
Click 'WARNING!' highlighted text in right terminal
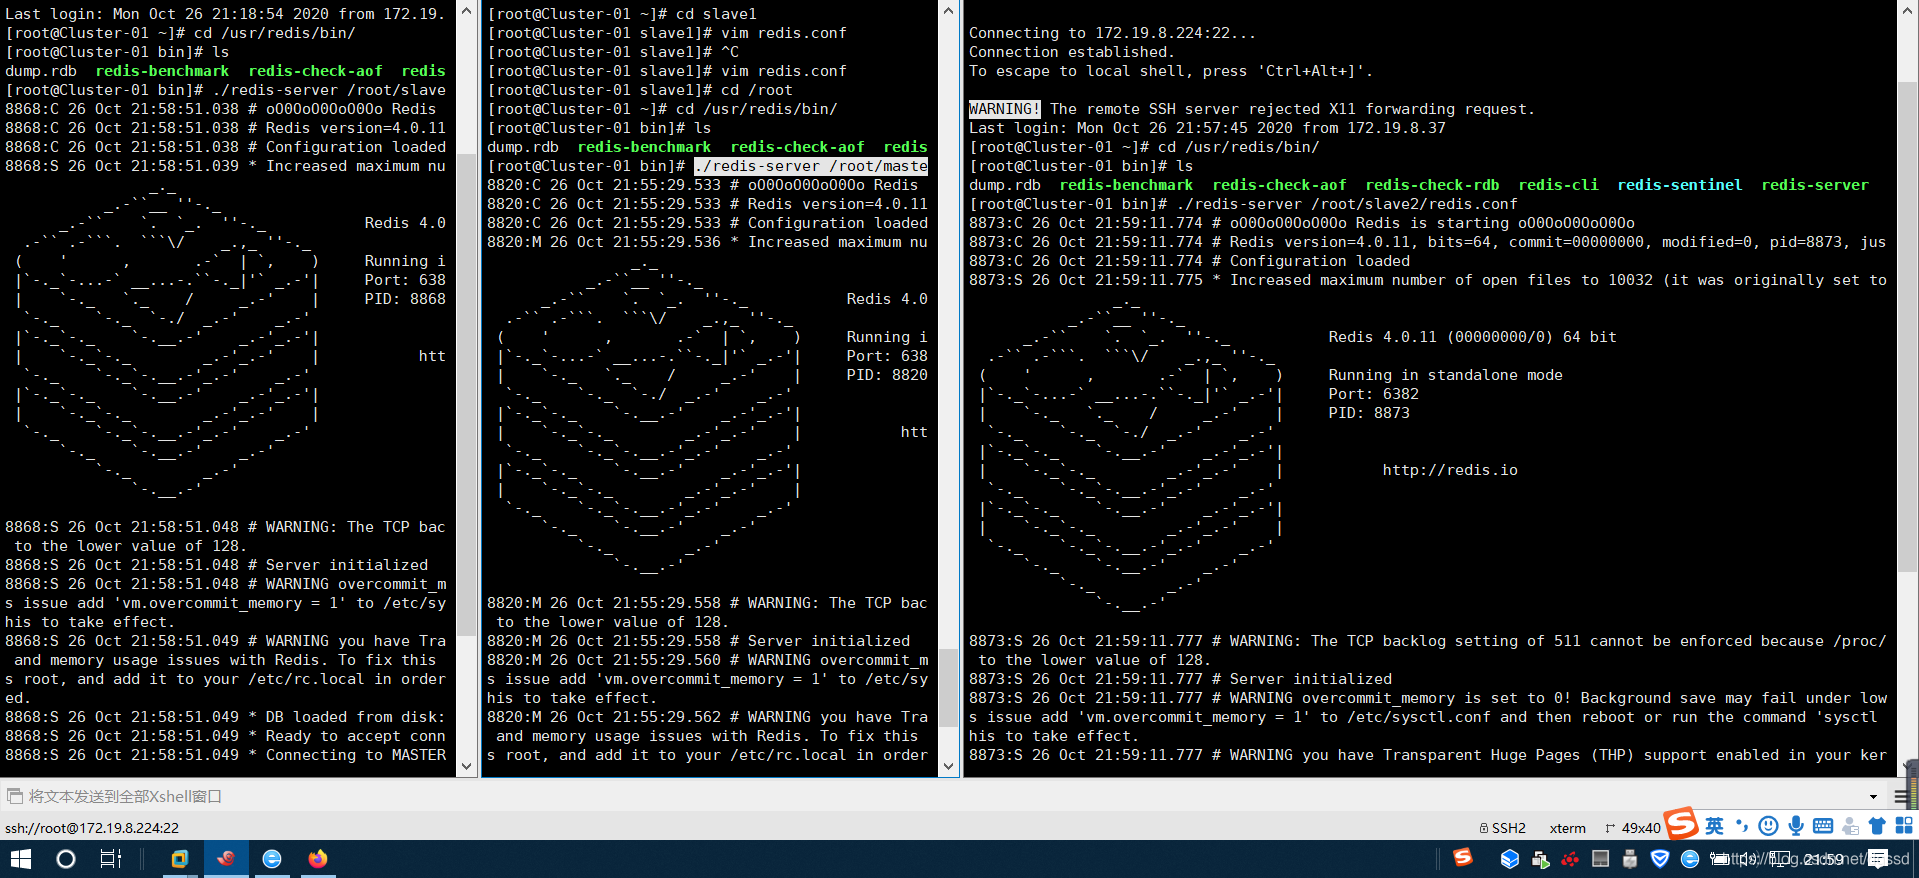click(x=1005, y=109)
